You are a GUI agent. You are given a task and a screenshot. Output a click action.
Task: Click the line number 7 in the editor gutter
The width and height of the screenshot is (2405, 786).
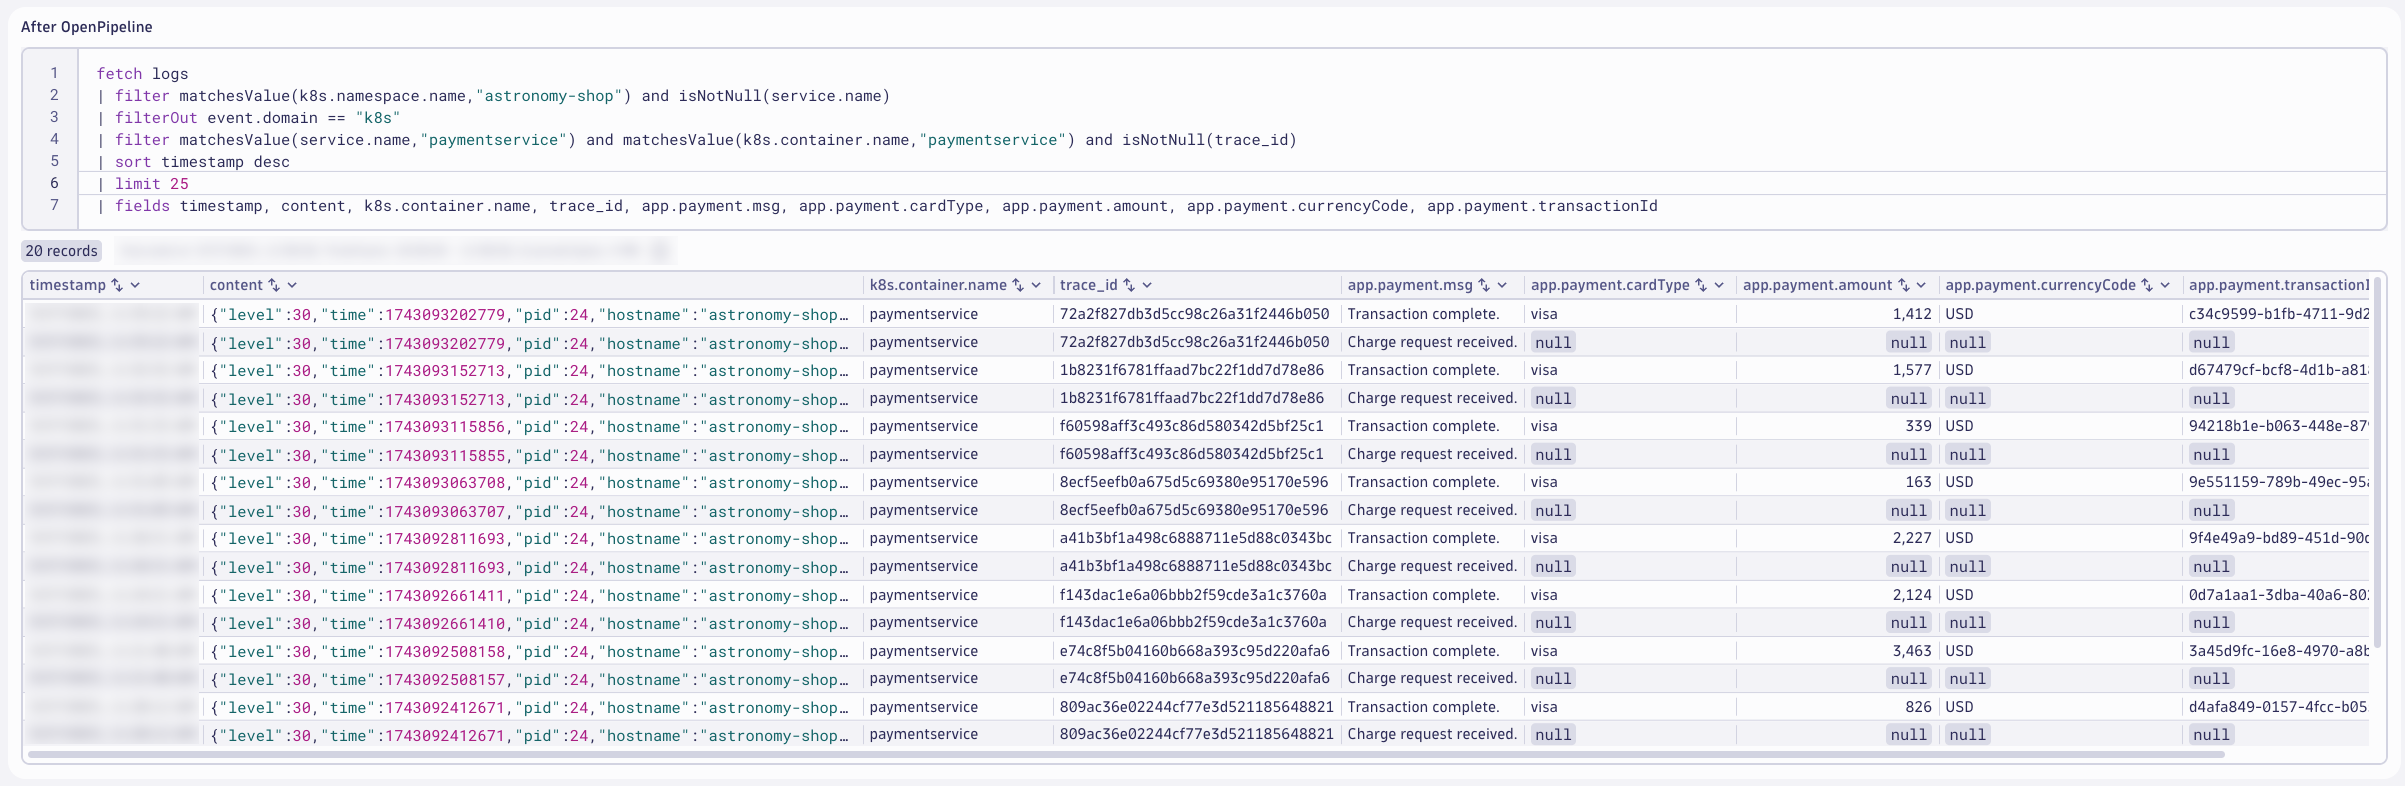(54, 205)
